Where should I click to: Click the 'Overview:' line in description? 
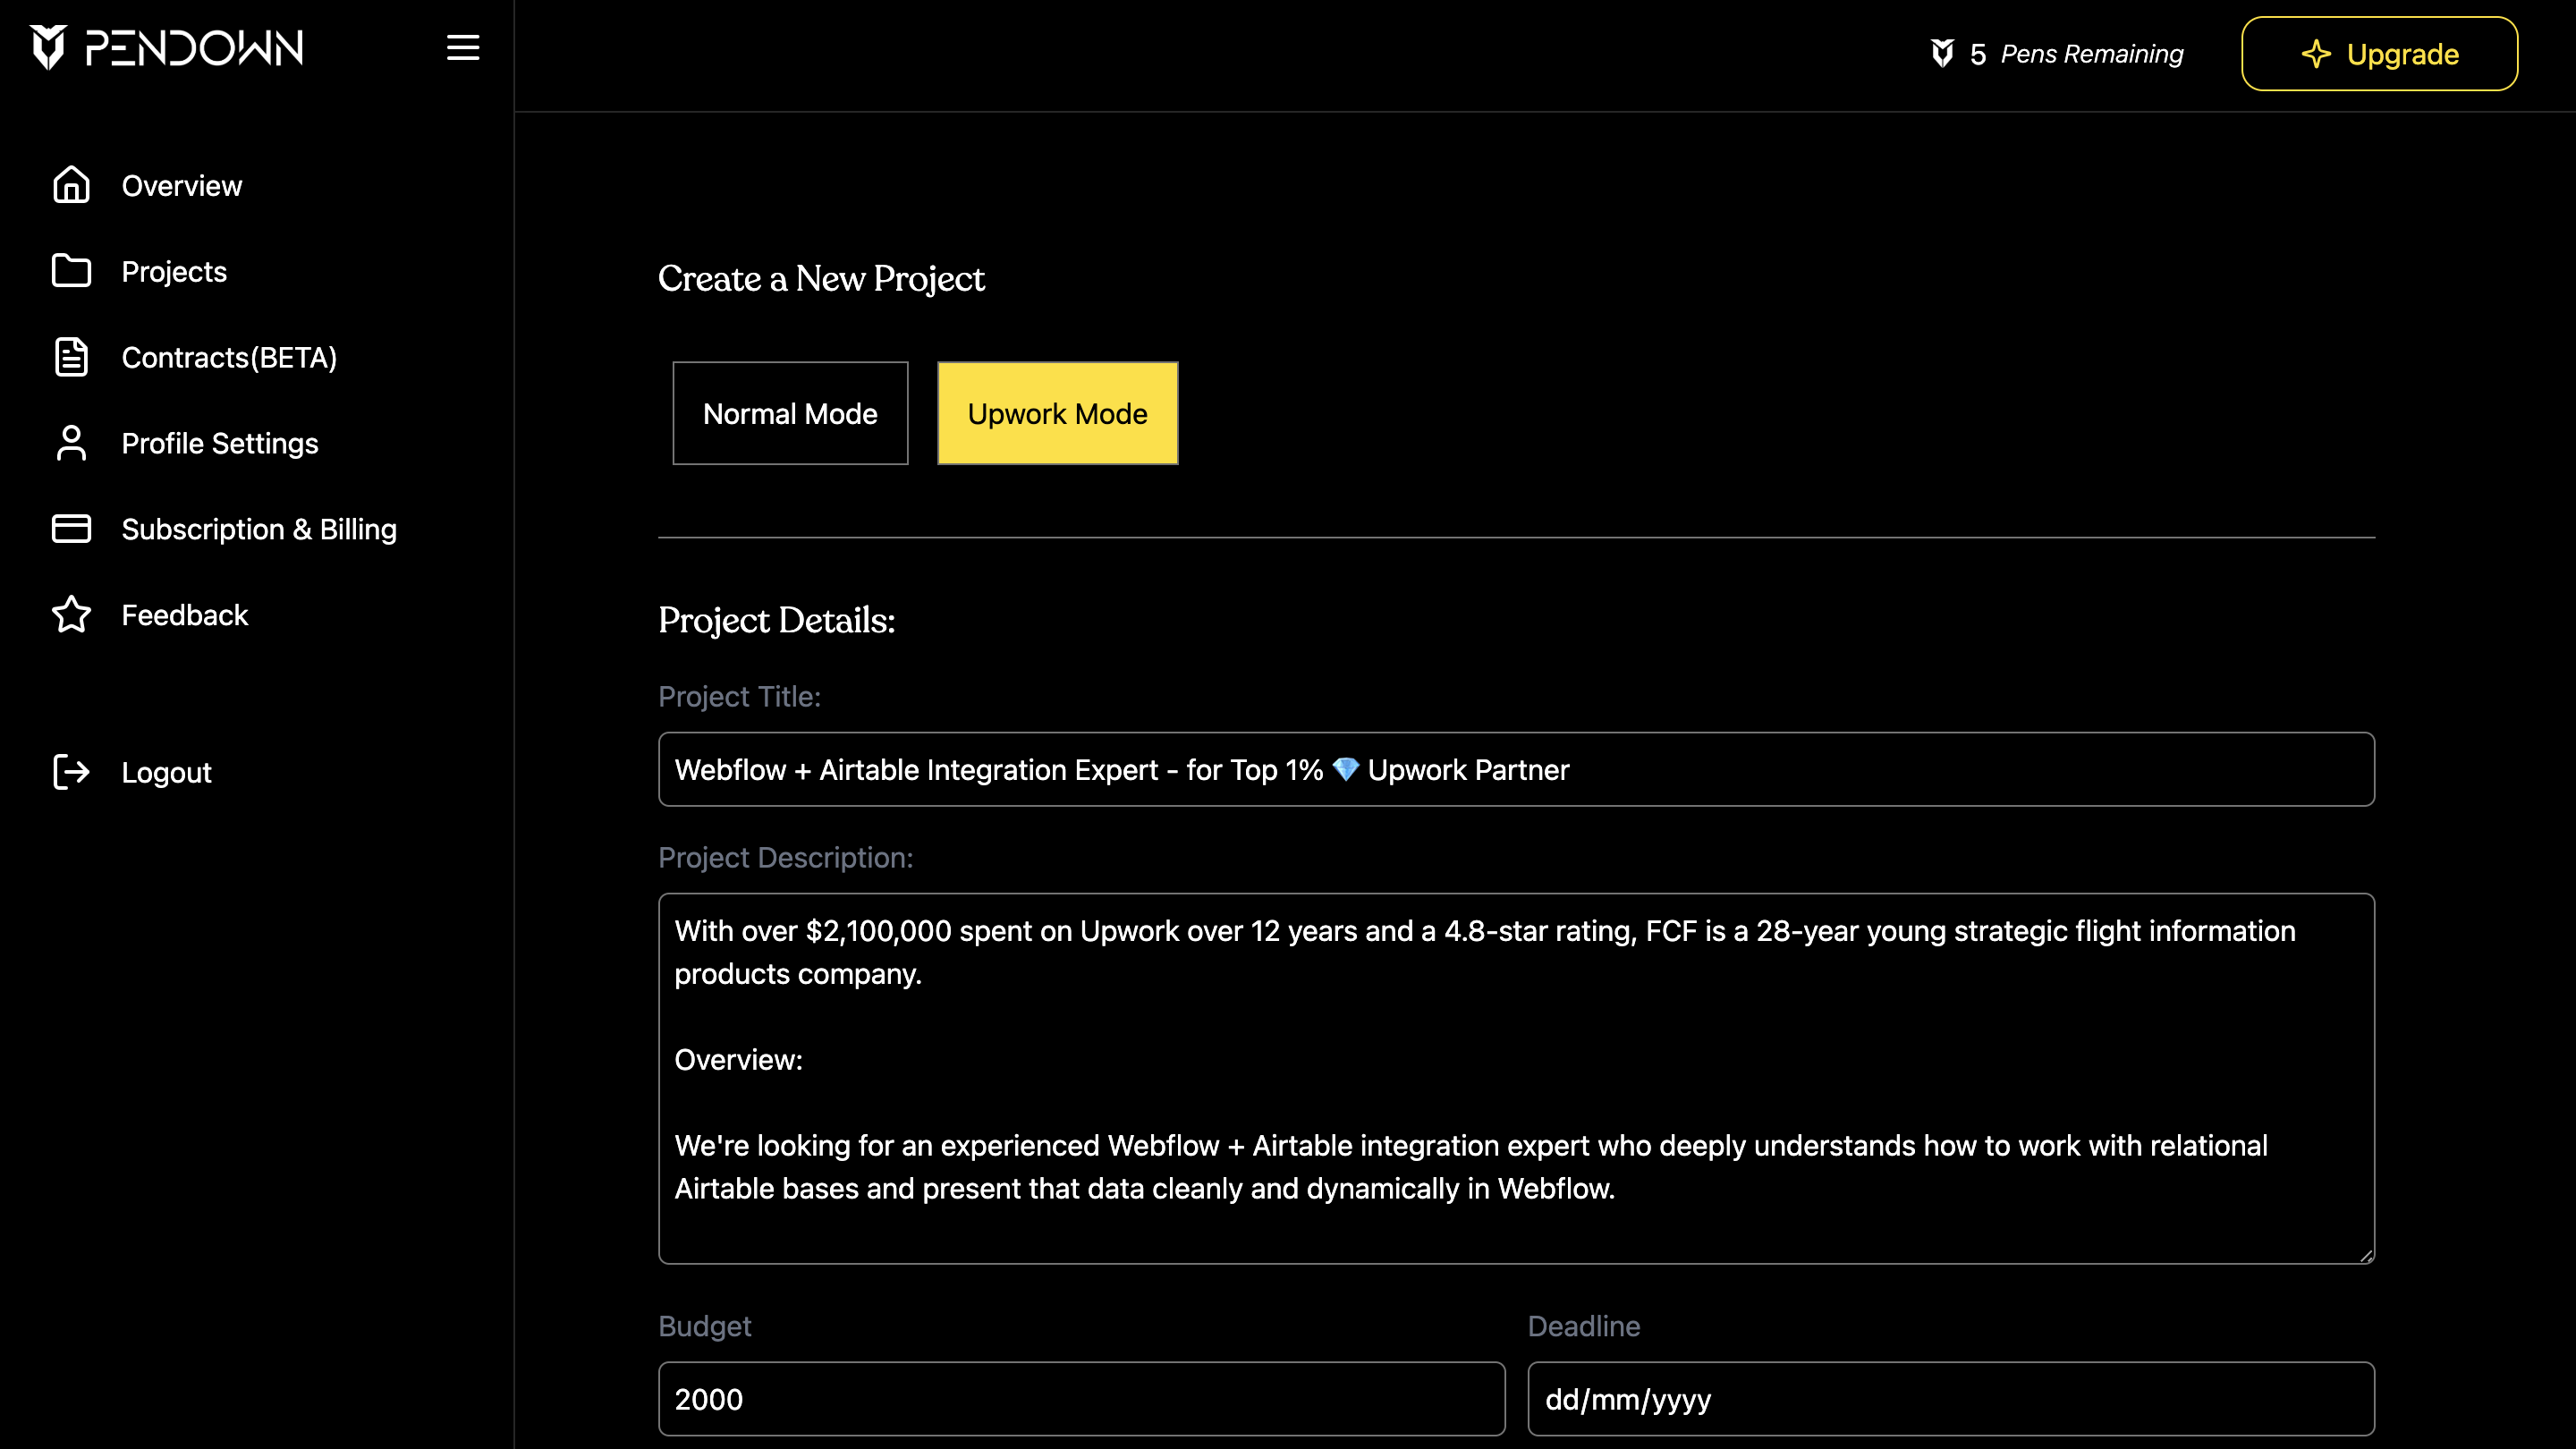(738, 1060)
